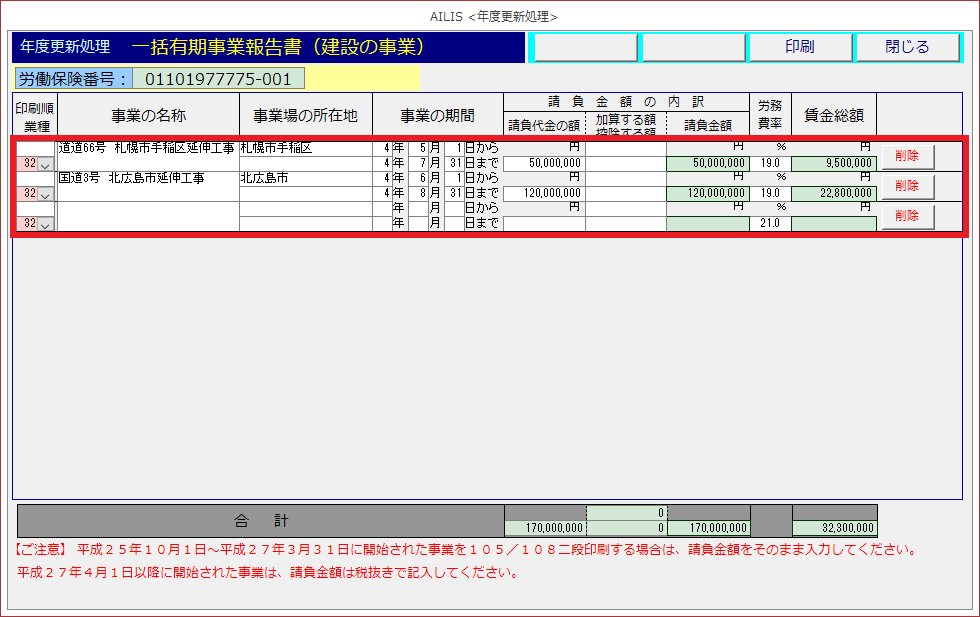Click the 閉じる (close) button
The height and width of the screenshot is (617, 980).
point(907,47)
